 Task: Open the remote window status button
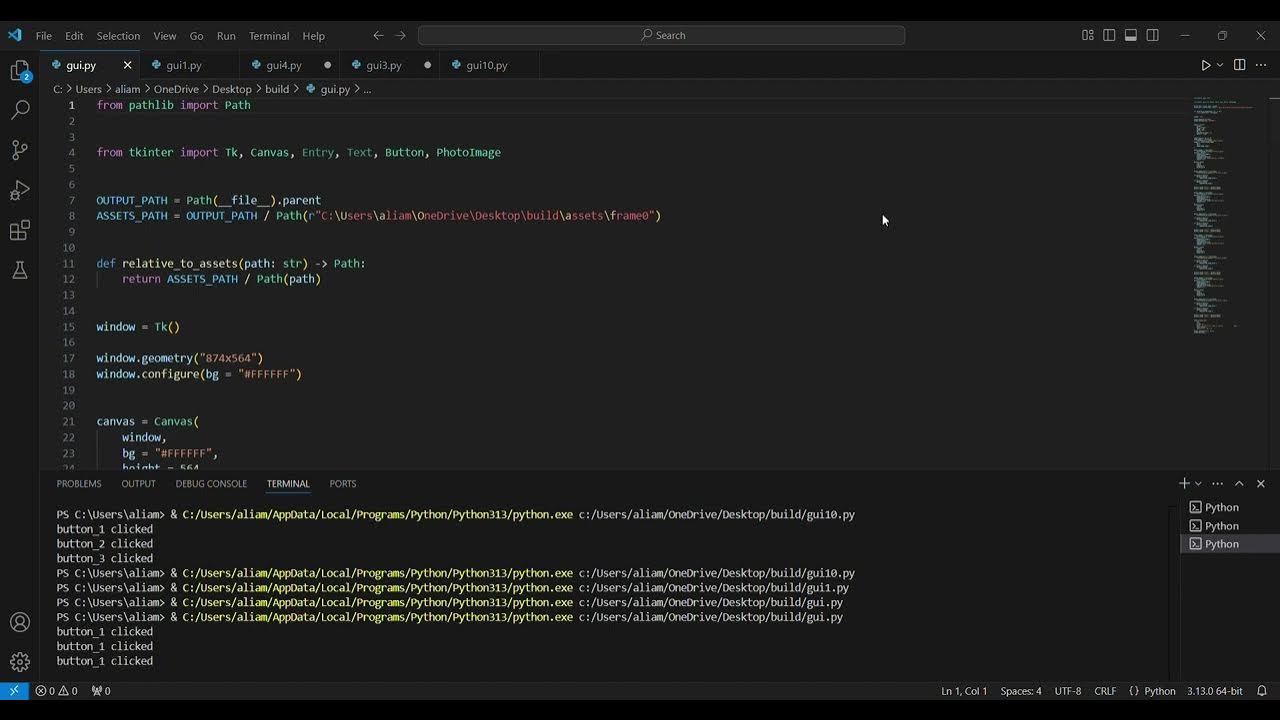14,691
